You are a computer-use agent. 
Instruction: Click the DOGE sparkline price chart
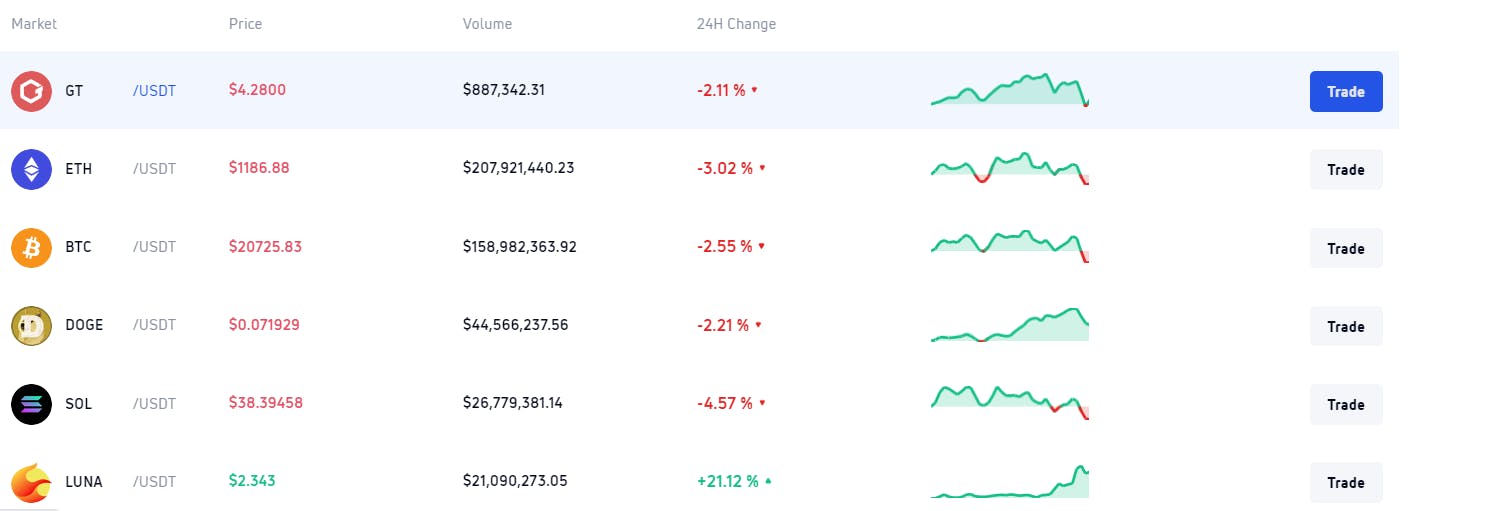pos(1009,326)
